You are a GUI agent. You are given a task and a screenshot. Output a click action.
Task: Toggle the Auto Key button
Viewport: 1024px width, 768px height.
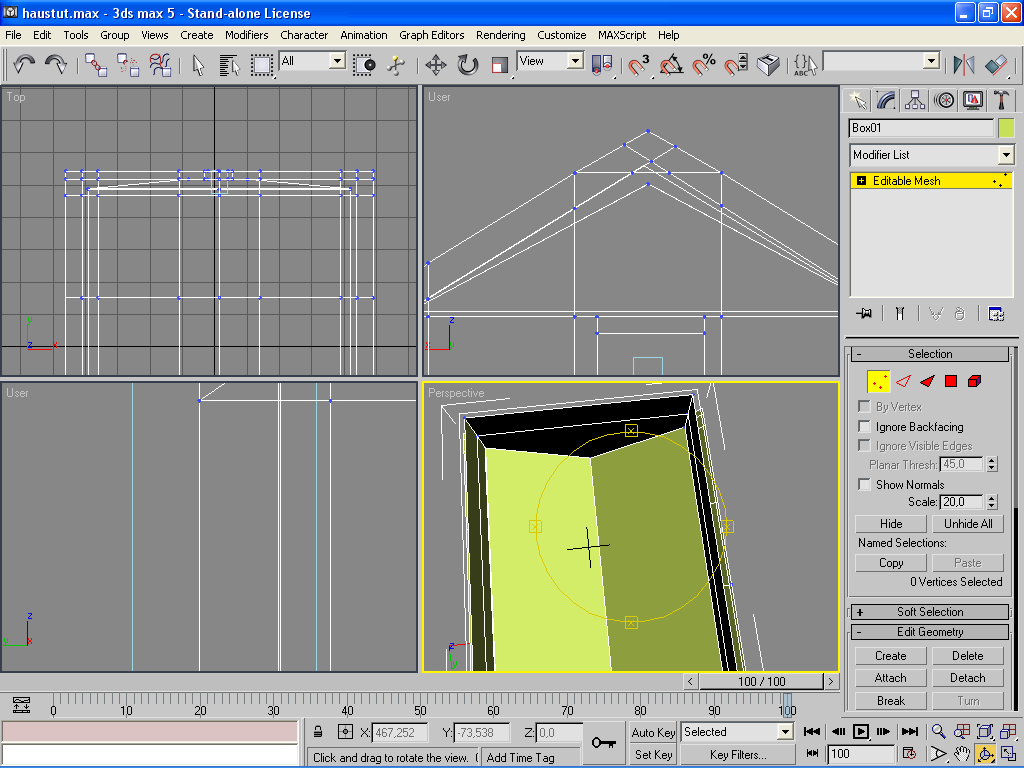pyautogui.click(x=653, y=733)
